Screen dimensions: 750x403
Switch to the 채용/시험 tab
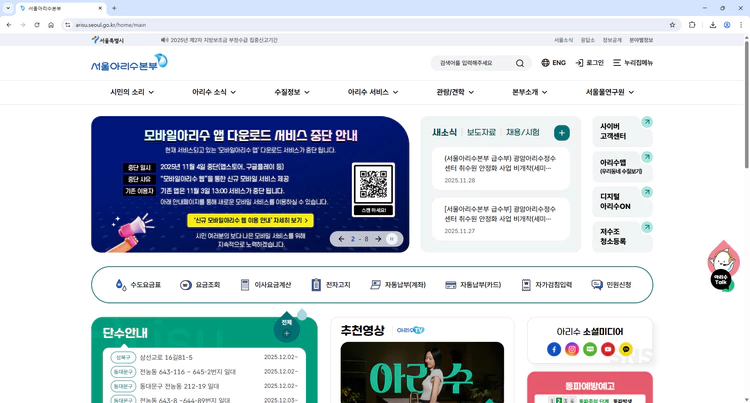tap(522, 132)
